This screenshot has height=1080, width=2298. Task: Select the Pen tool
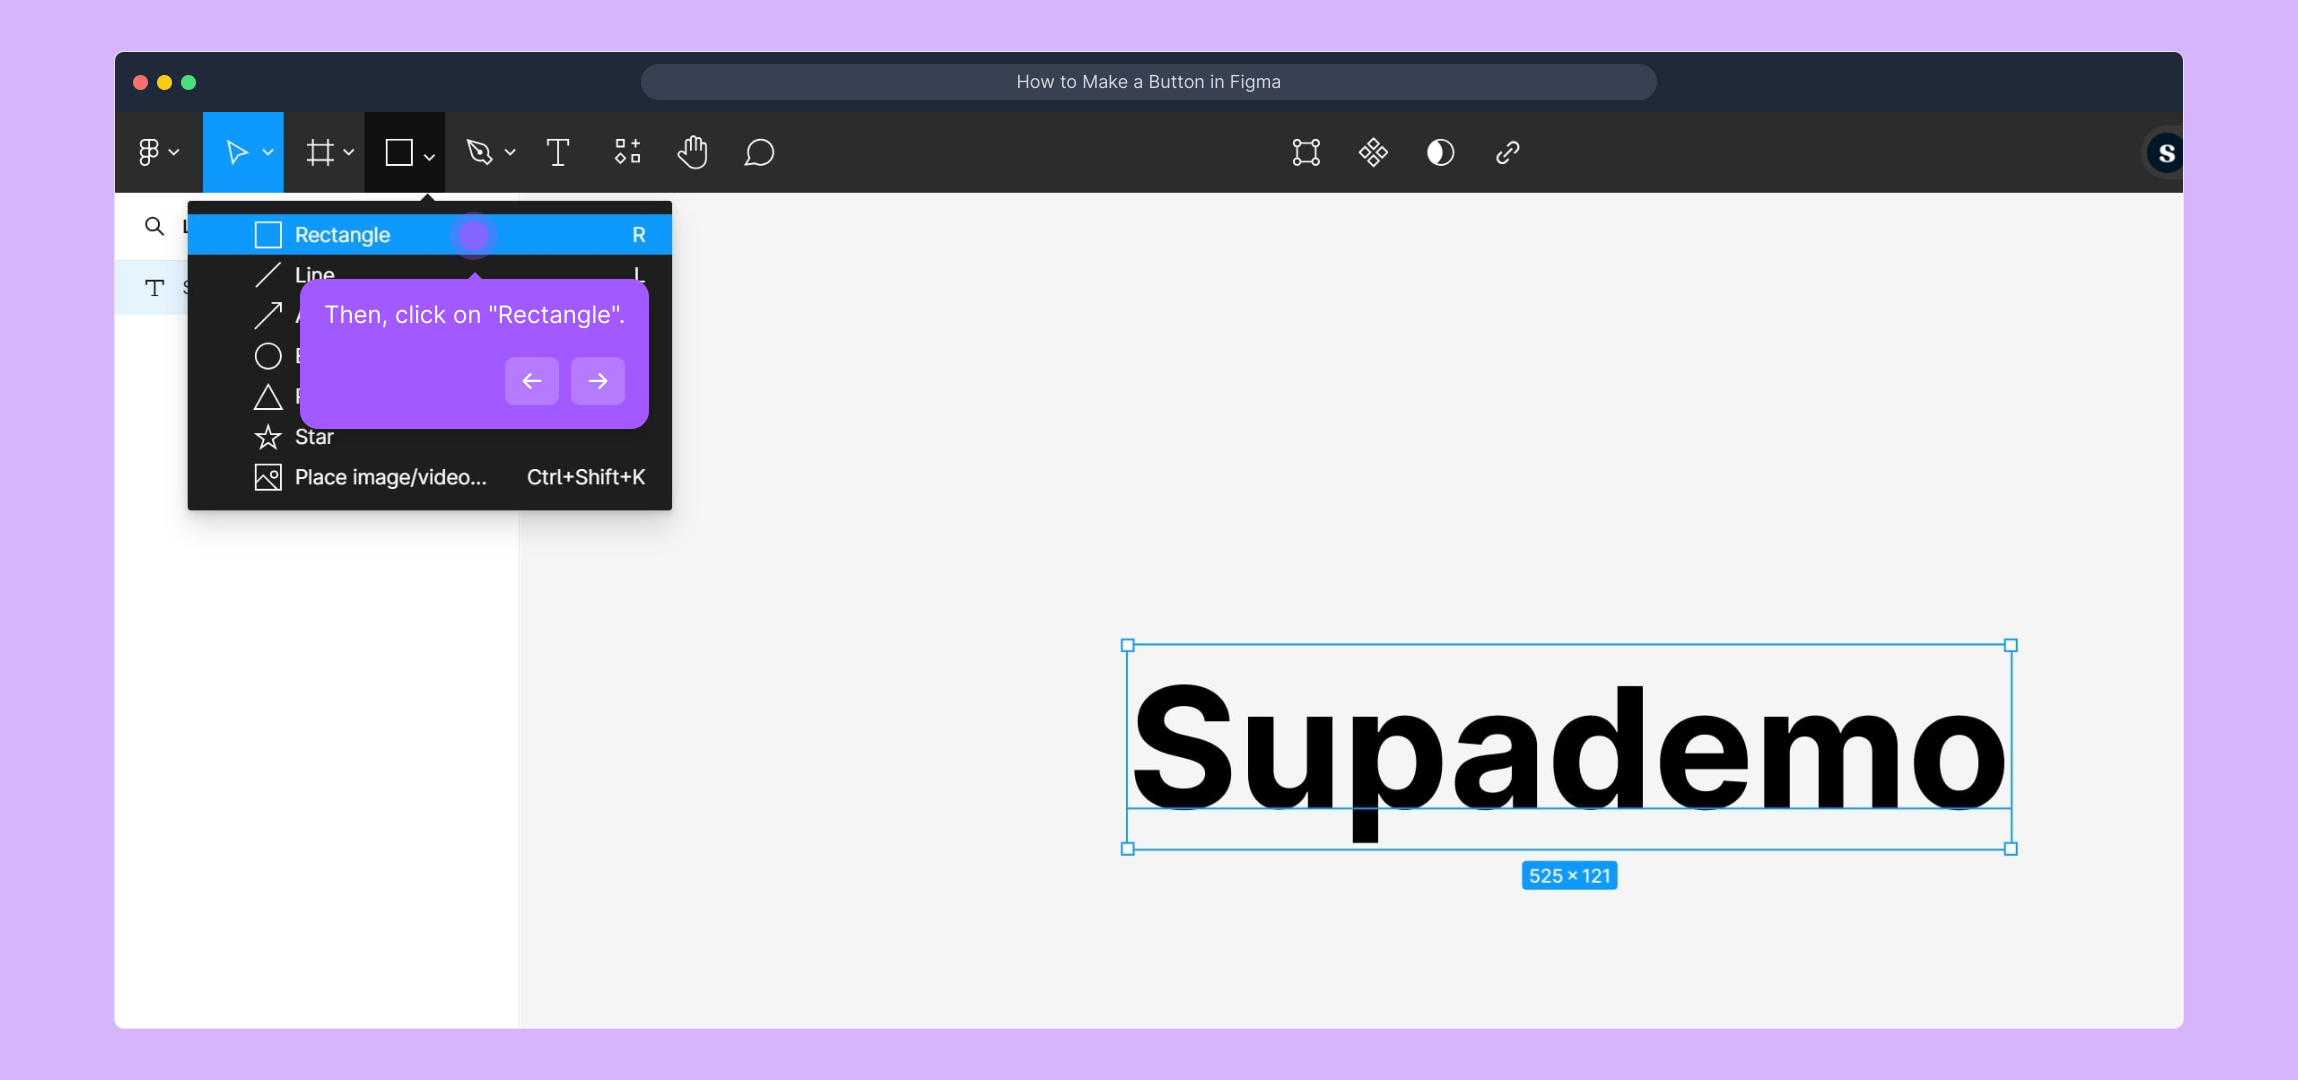tap(480, 153)
